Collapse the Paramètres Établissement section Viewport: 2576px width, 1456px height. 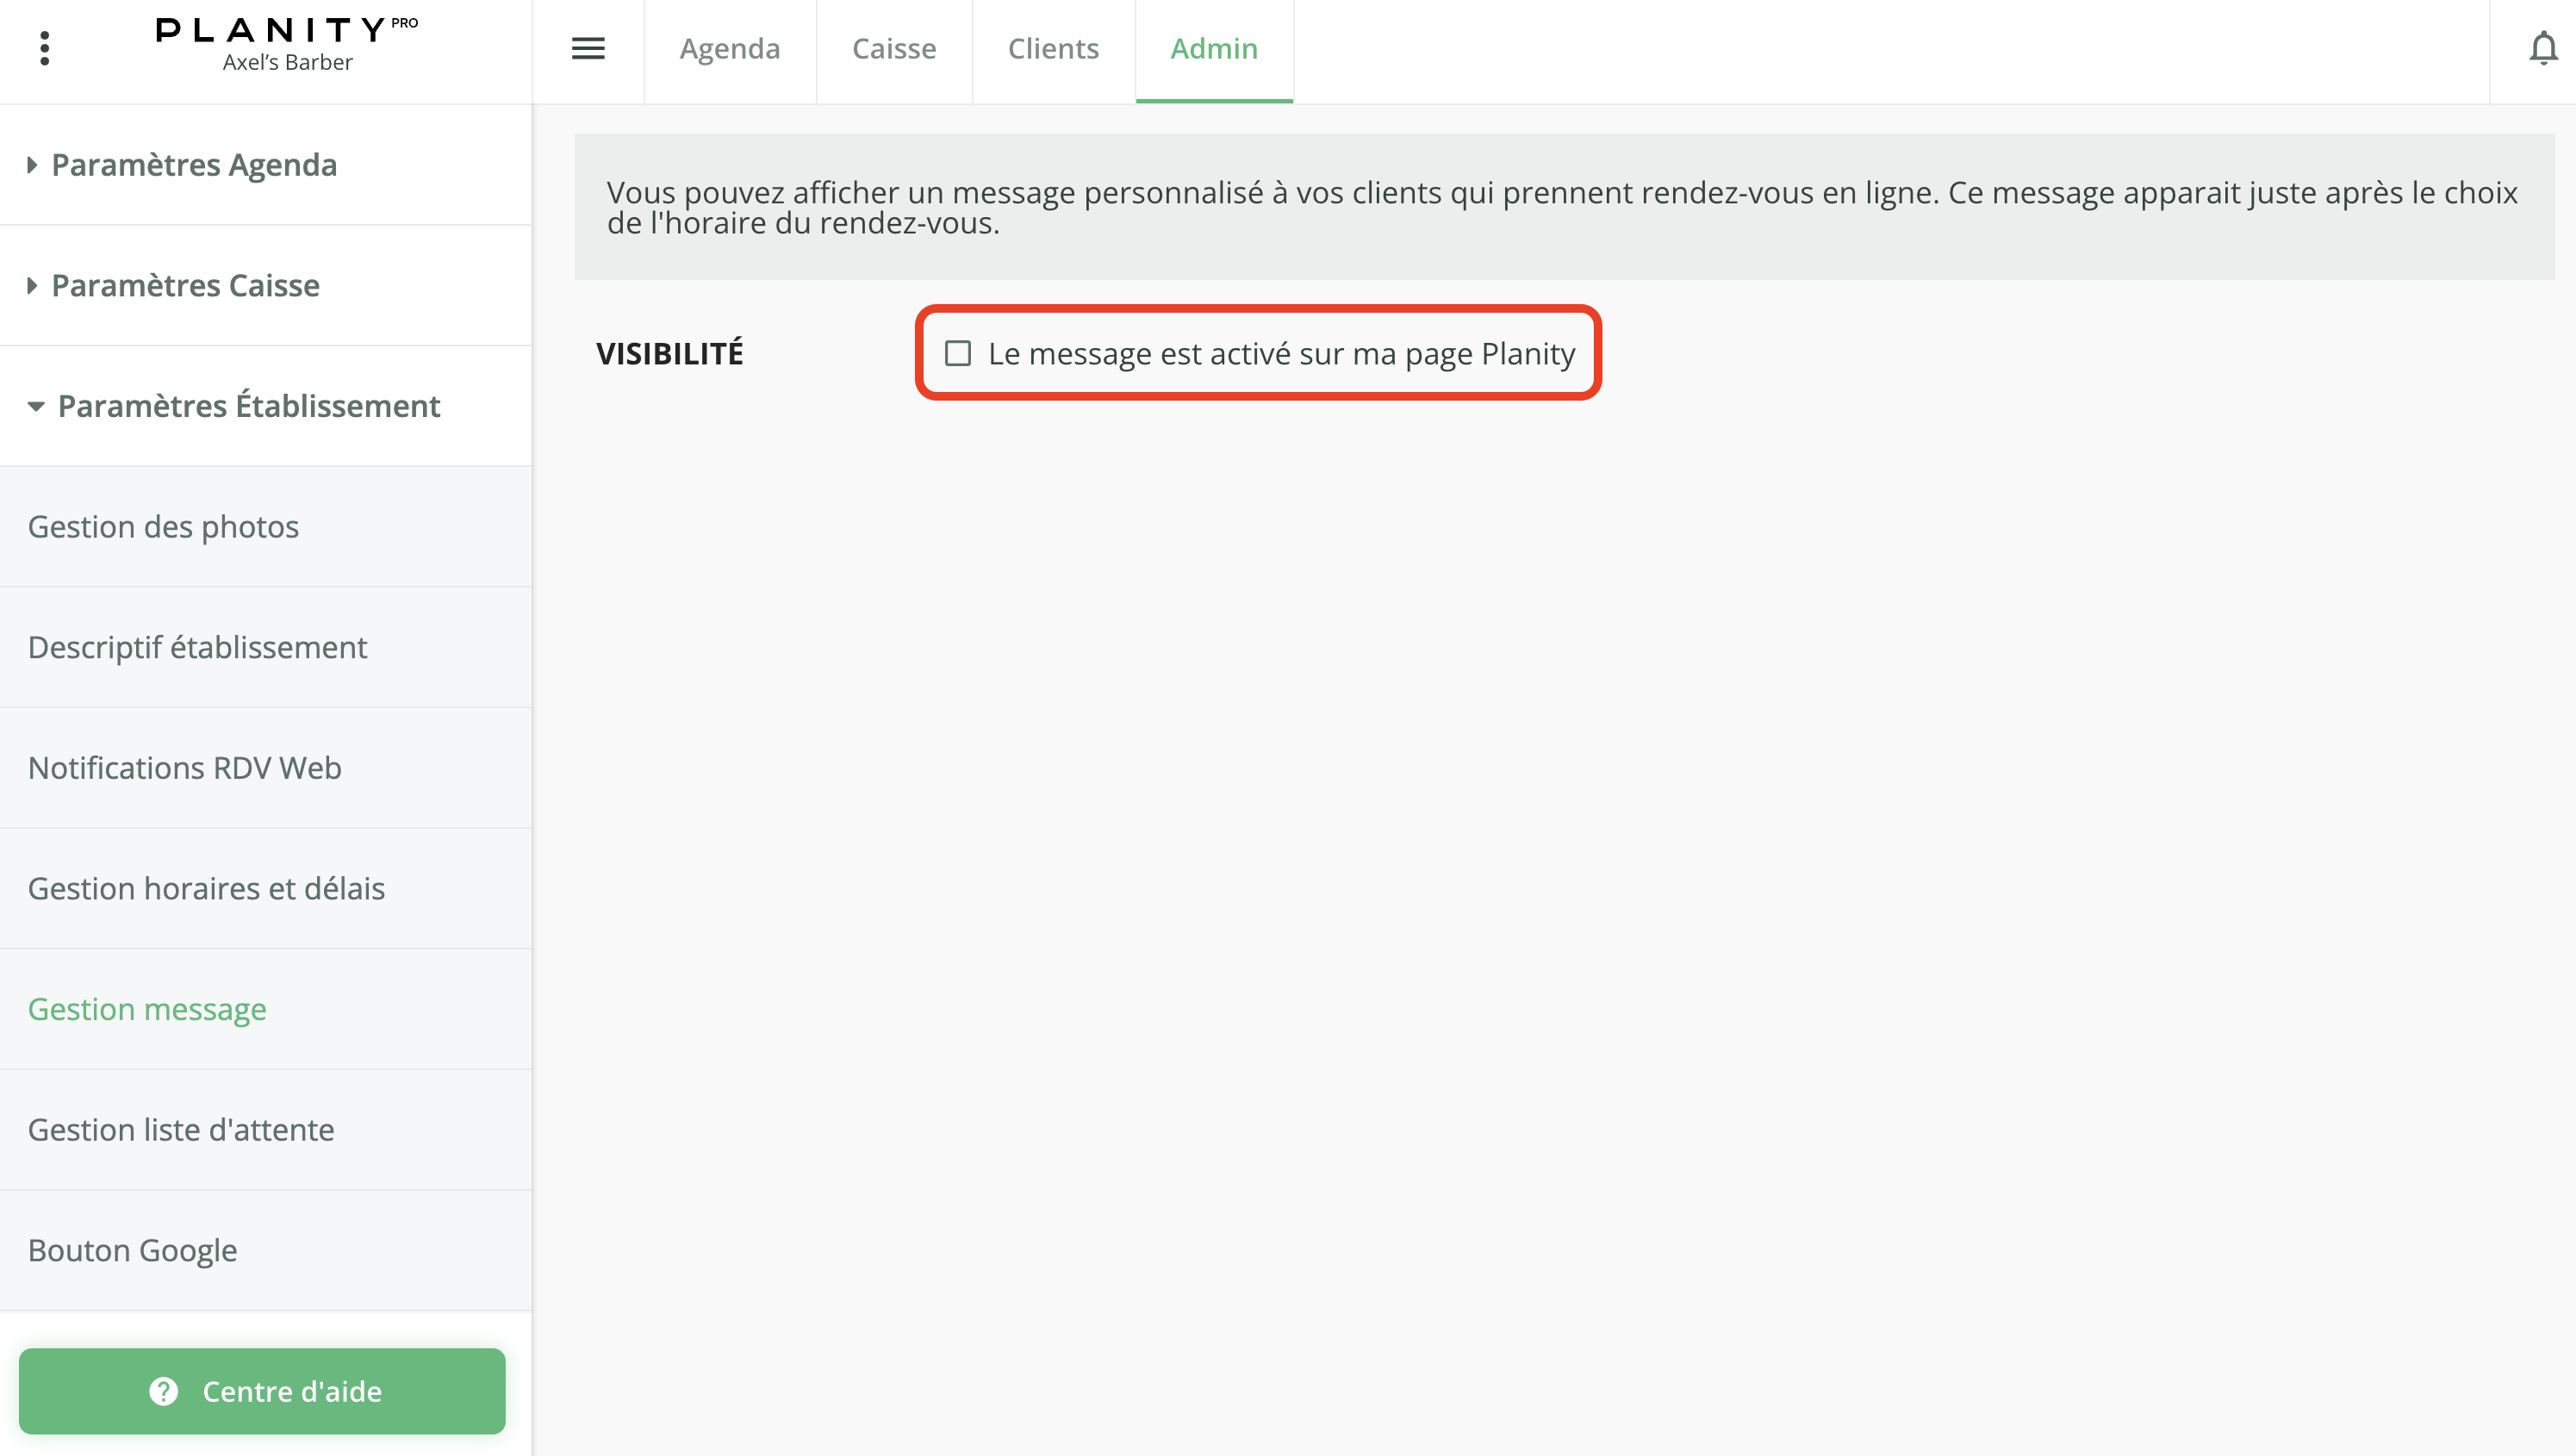click(247, 406)
